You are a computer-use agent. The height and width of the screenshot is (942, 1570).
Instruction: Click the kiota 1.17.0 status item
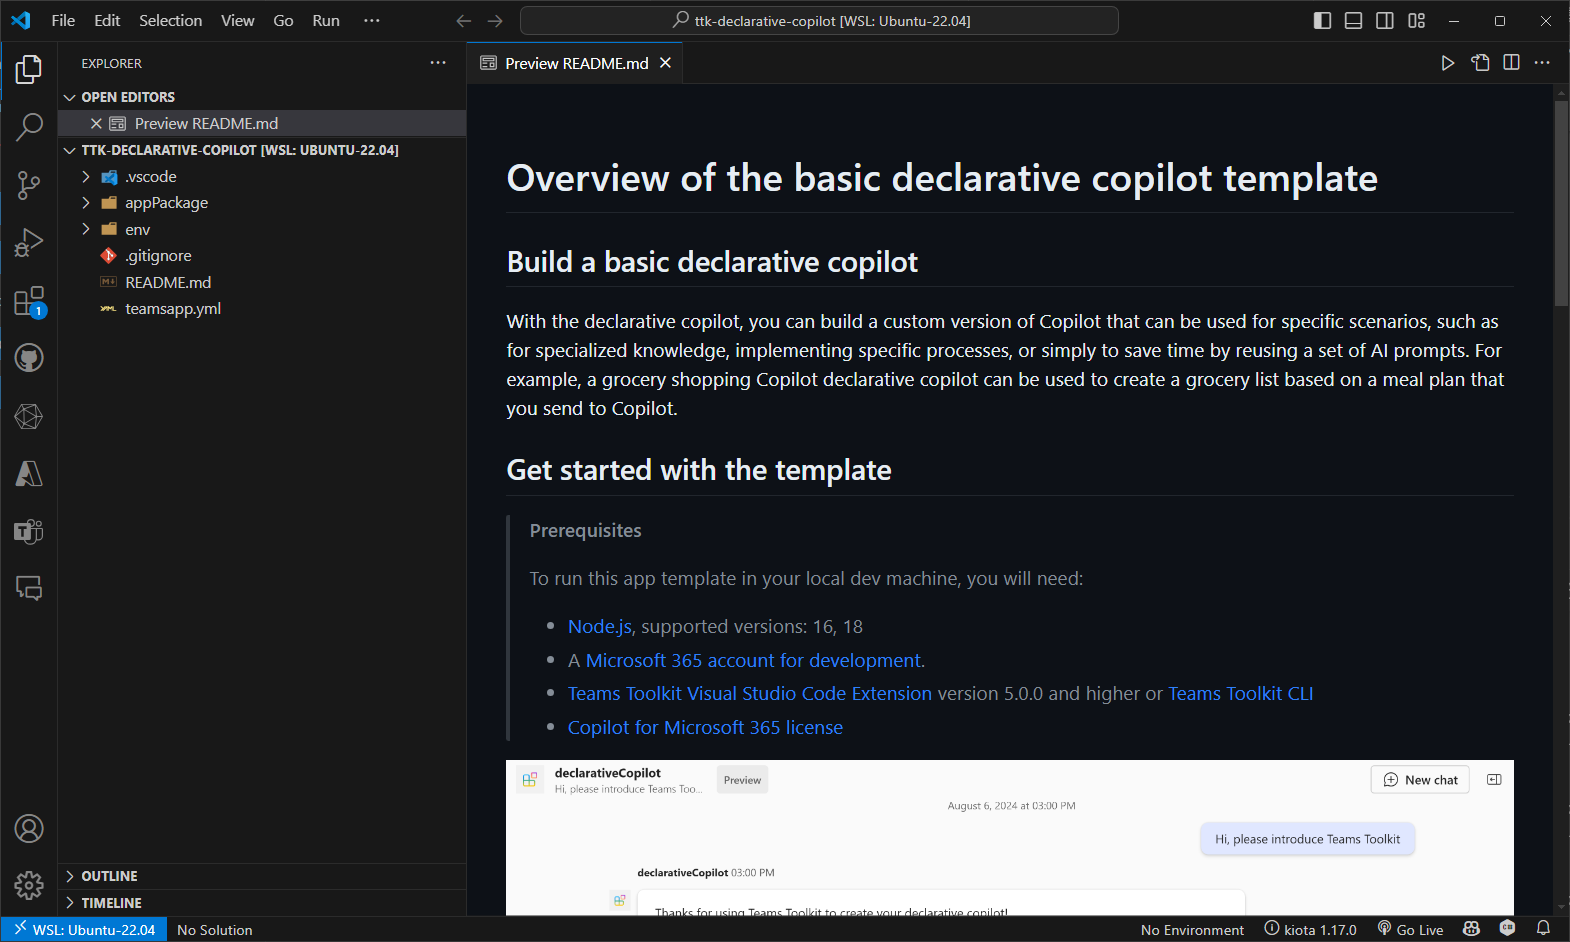click(1310, 930)
